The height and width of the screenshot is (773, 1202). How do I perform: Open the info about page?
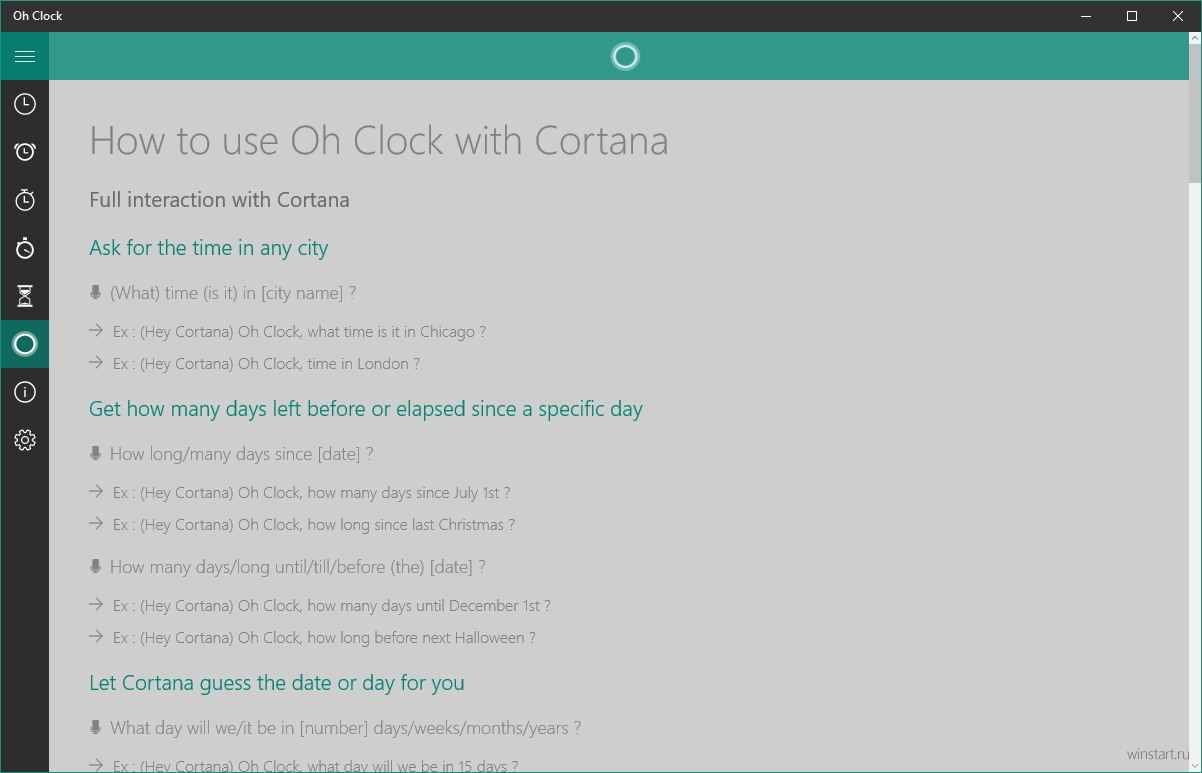pos(25,392)
